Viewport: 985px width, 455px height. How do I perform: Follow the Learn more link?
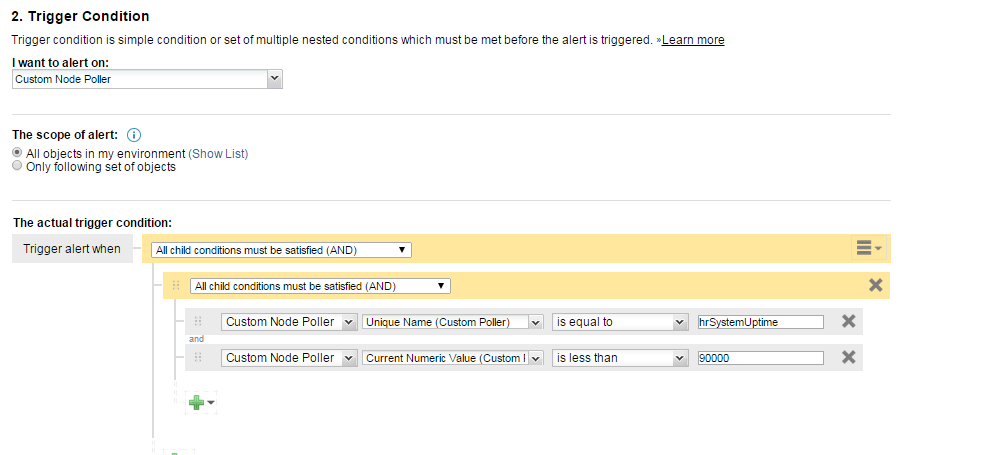693,40
